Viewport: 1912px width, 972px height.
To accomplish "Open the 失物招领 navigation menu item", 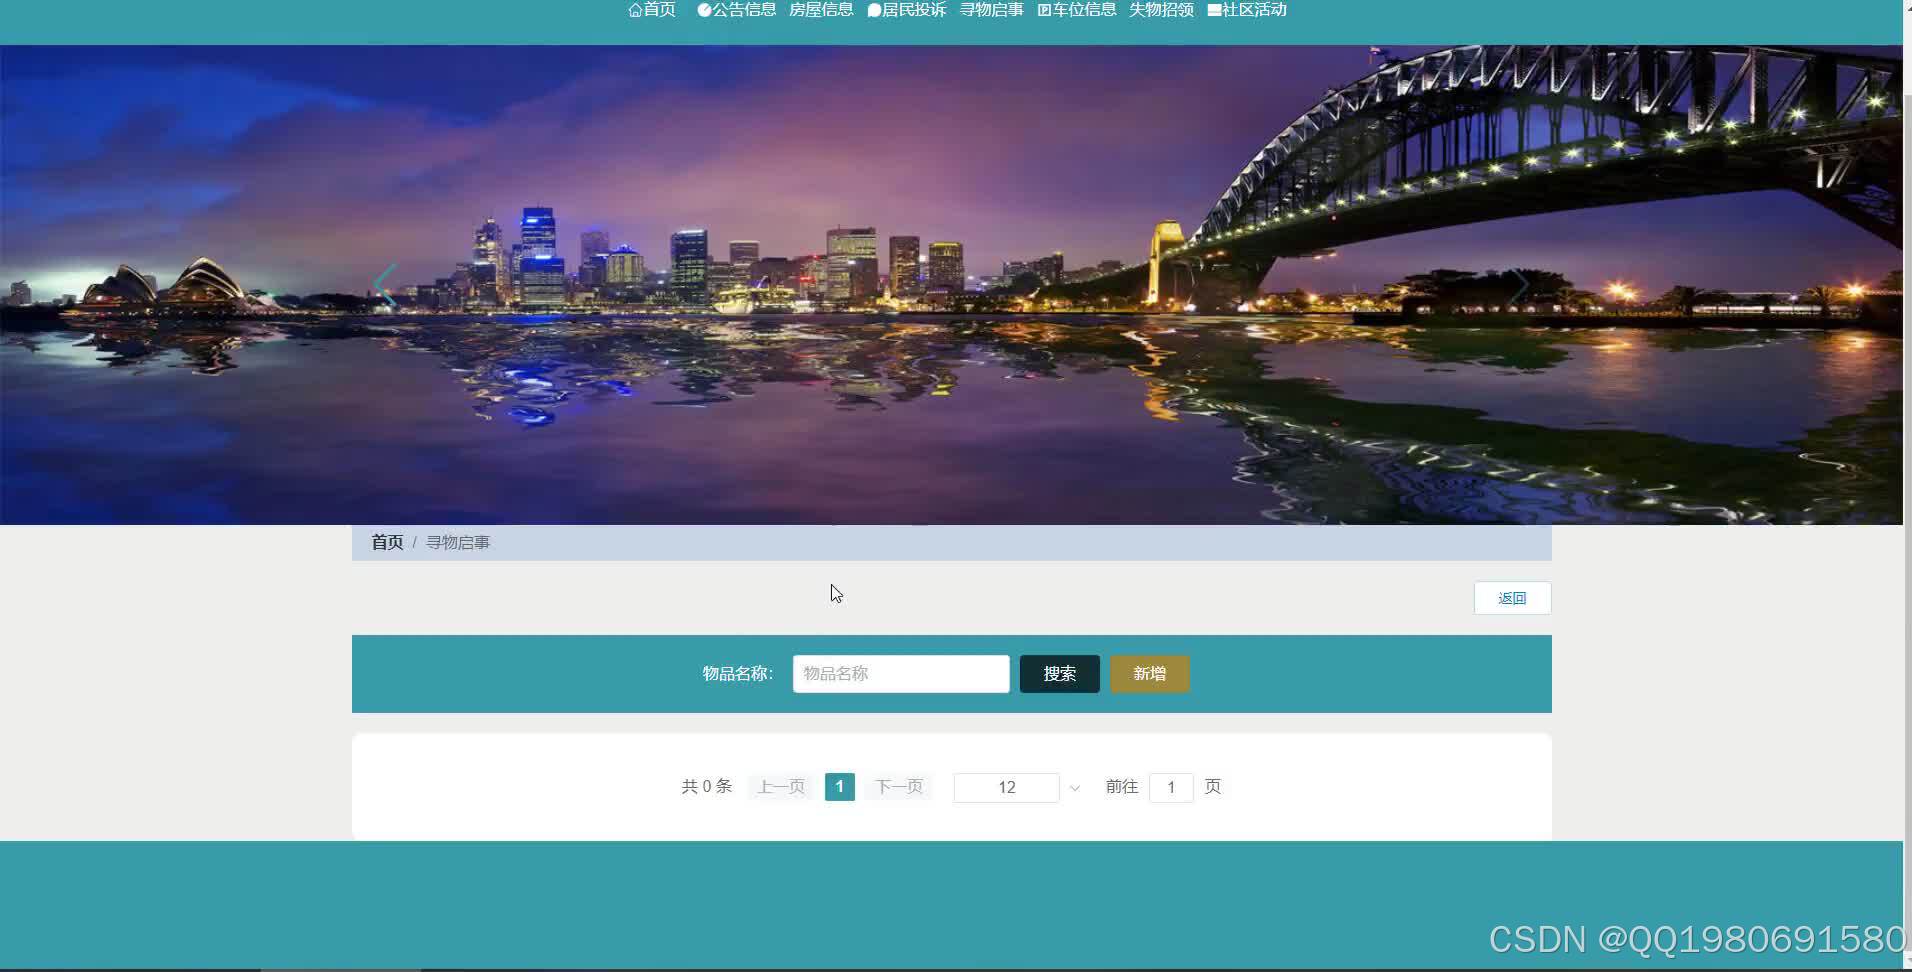I will coord(1160,9).
